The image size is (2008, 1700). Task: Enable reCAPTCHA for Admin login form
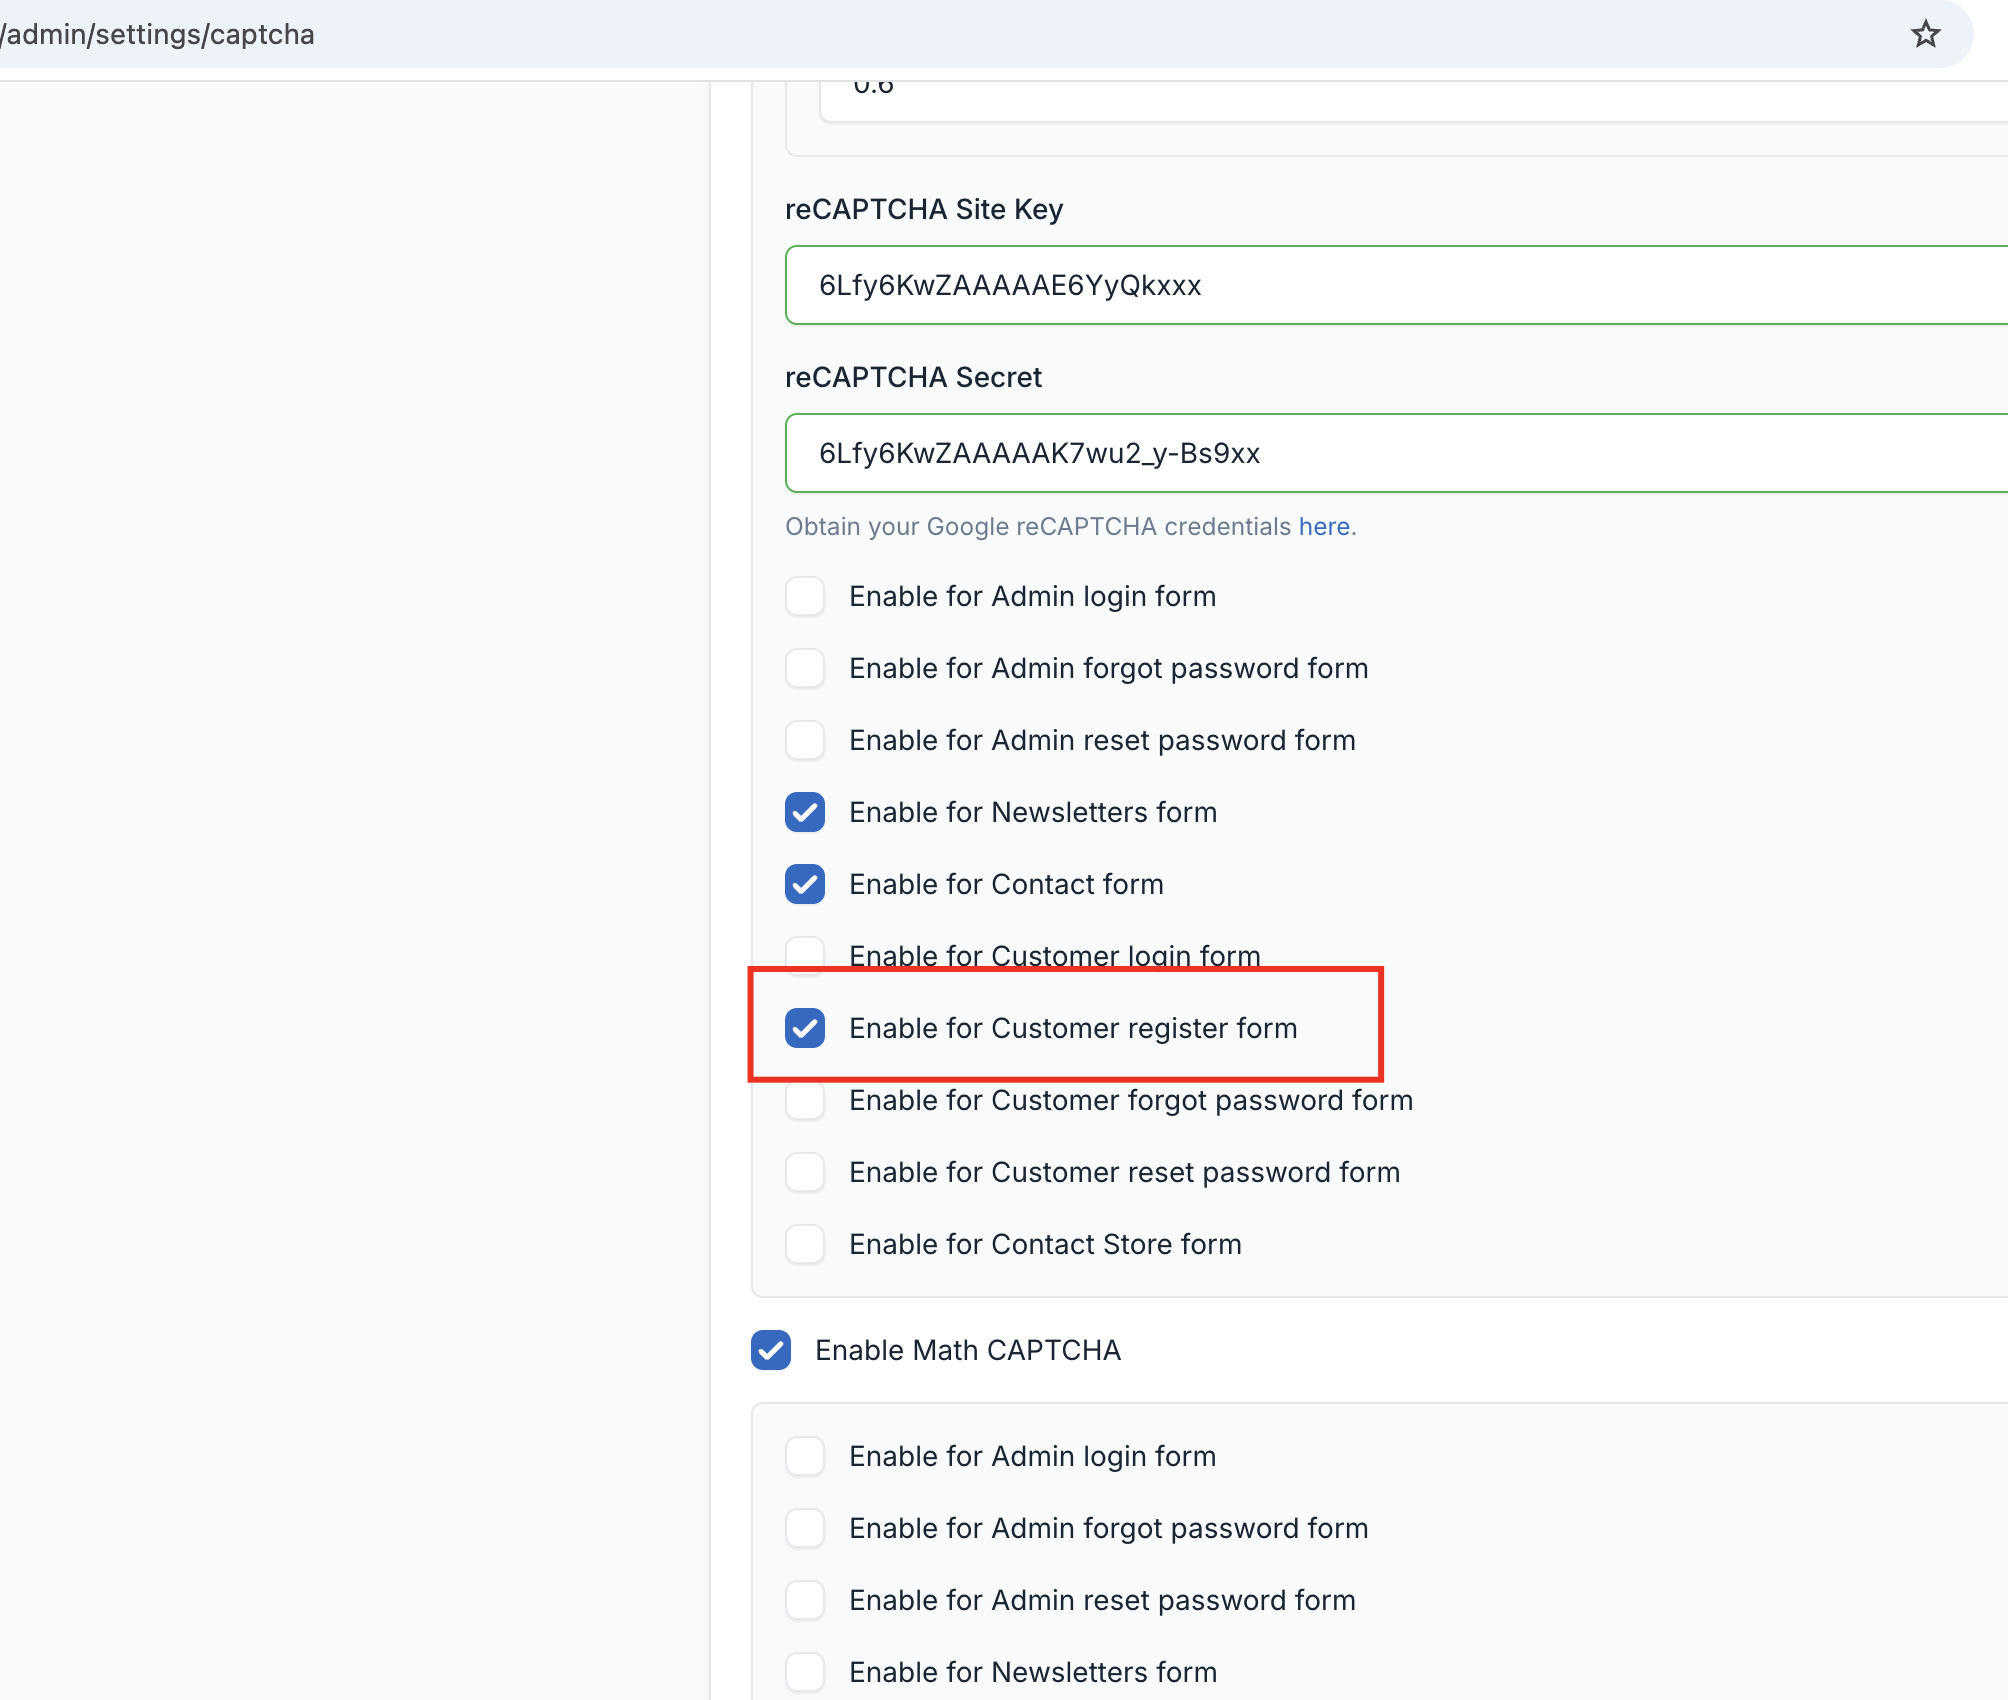pyautogui.click(x=805, y=596)
